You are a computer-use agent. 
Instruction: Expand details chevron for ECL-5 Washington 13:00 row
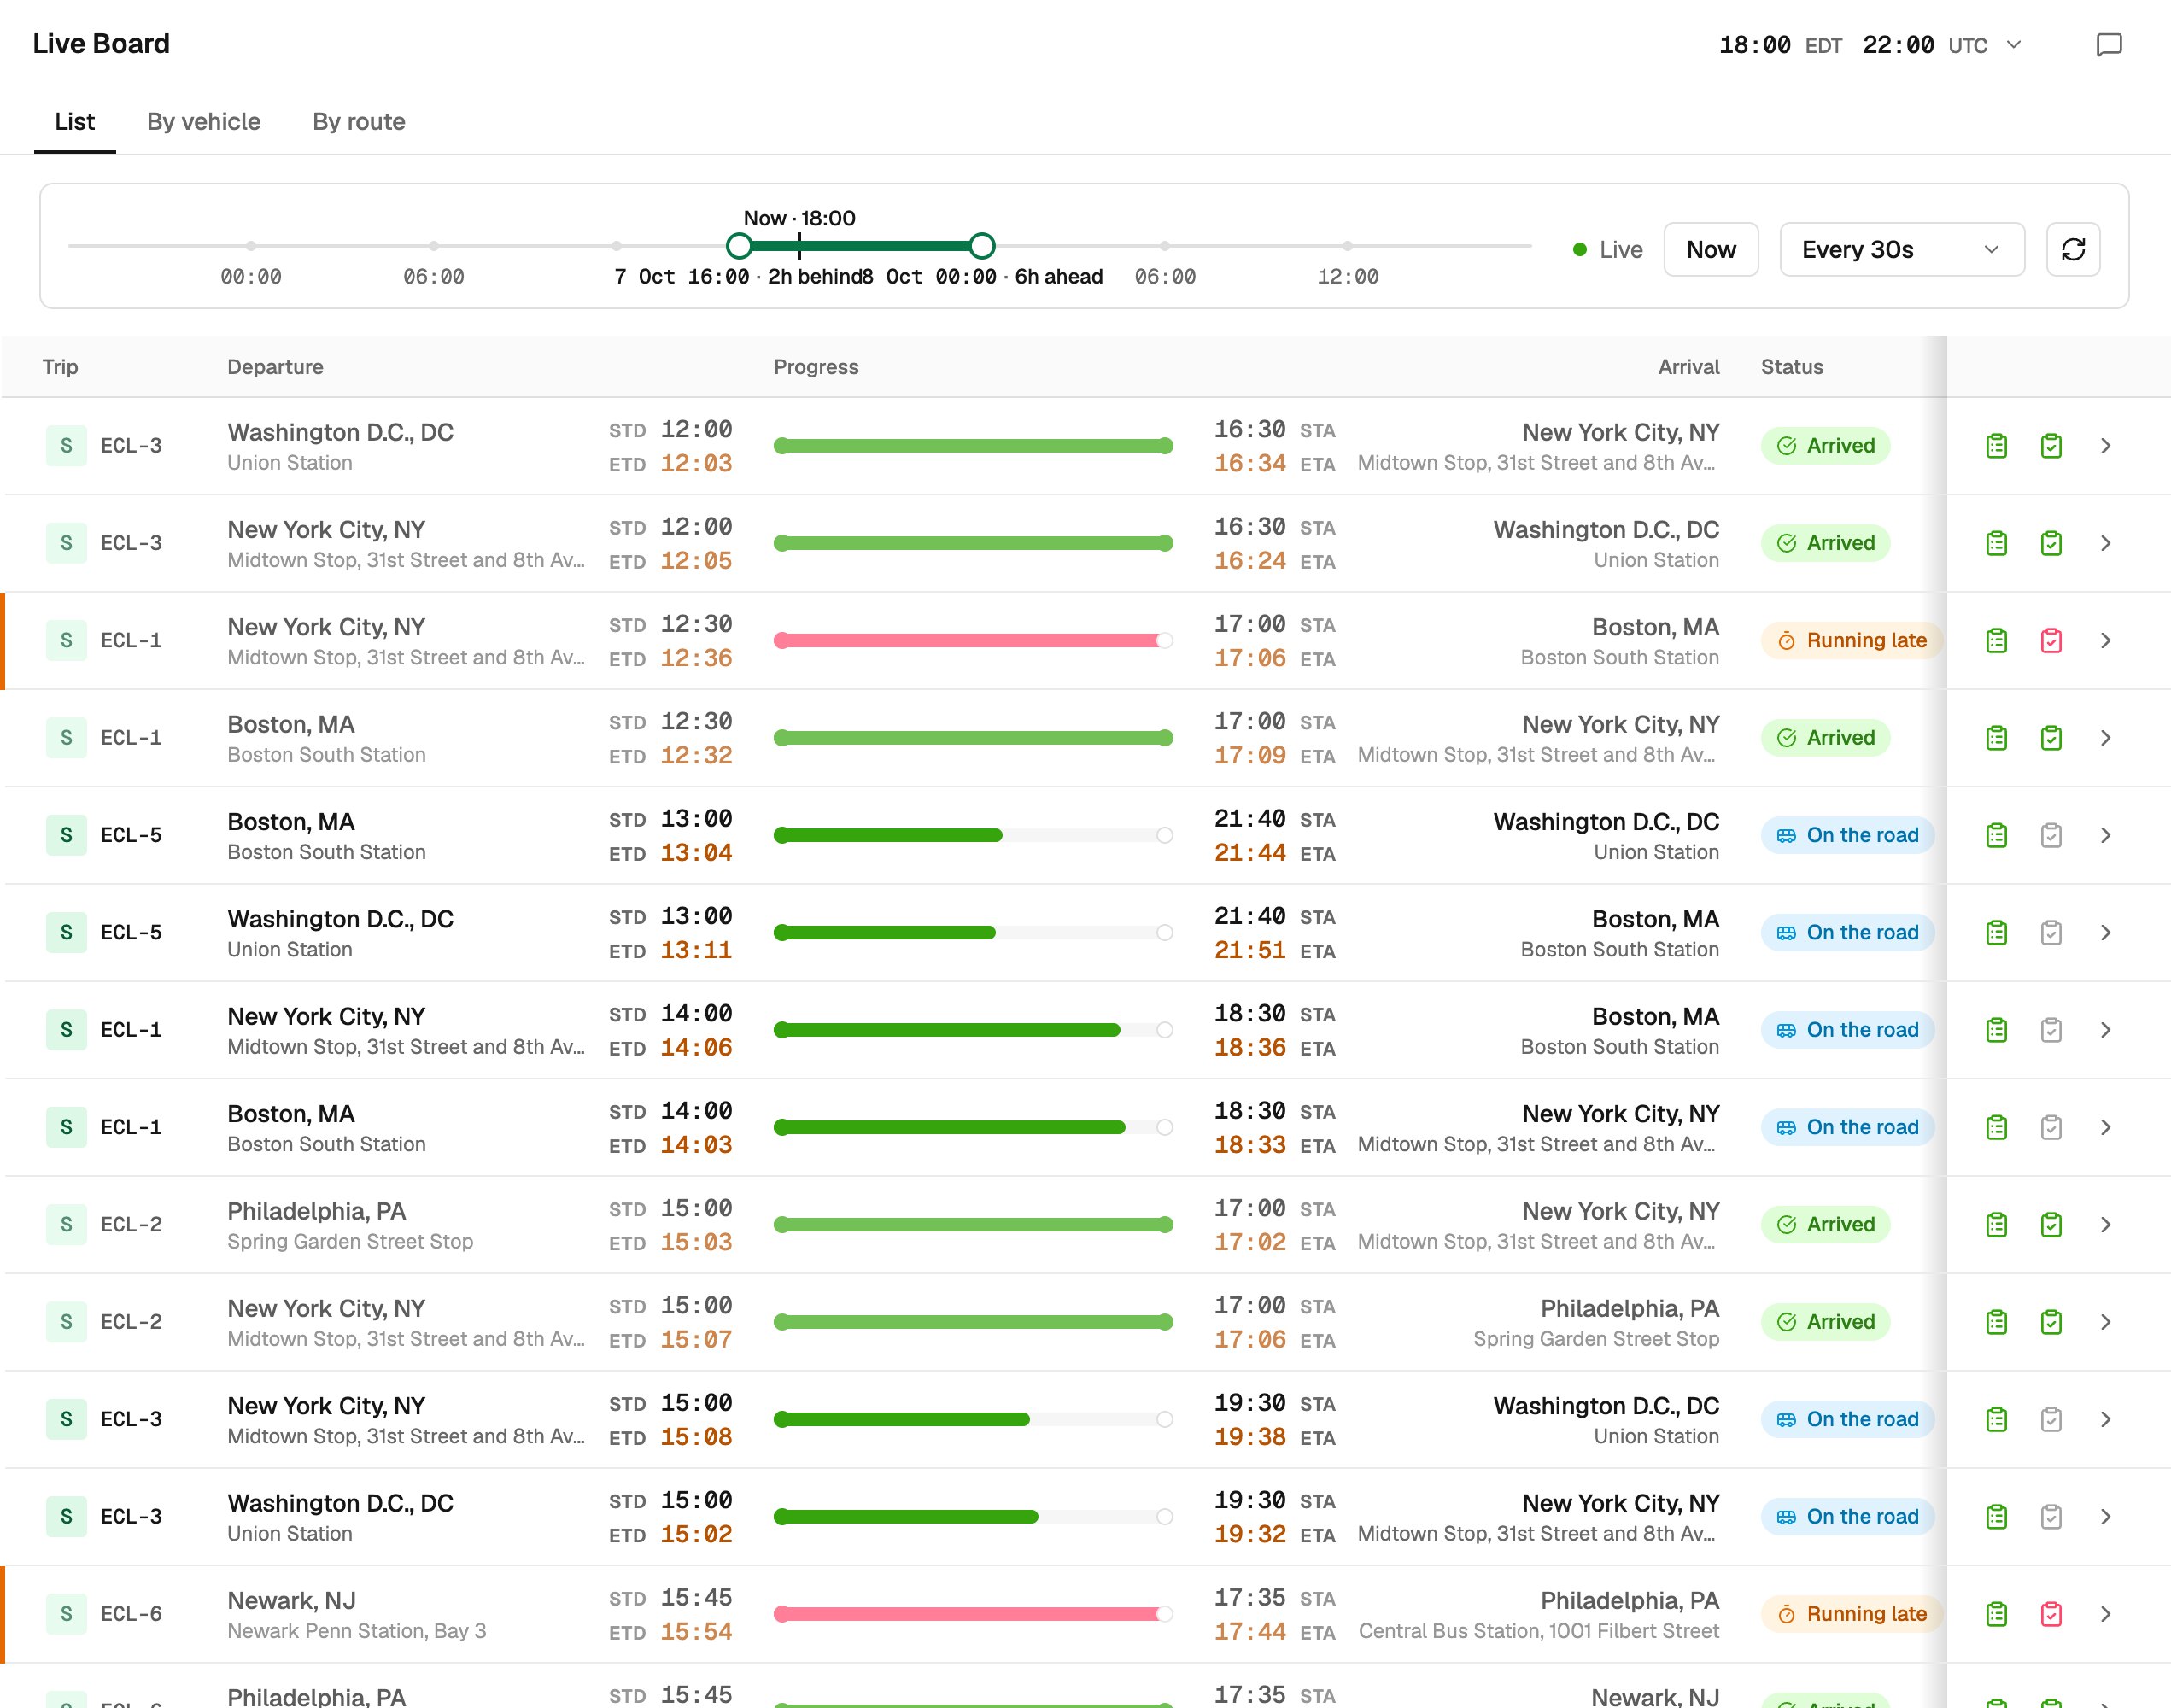pyautogui.click(x=2105, y=933)
